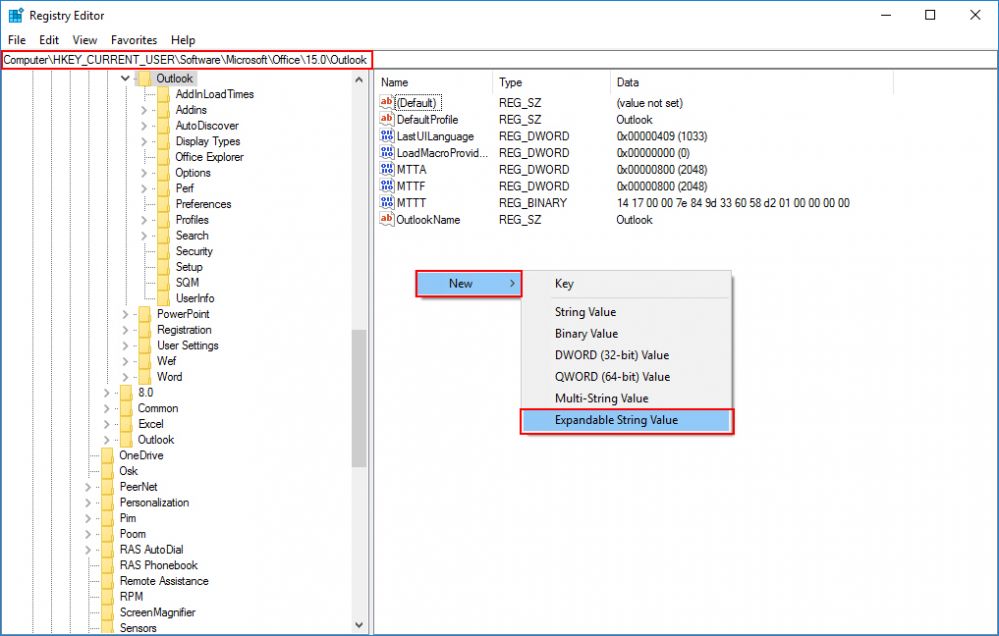Collapse the selected Outlook key in tree

(125, 78)
